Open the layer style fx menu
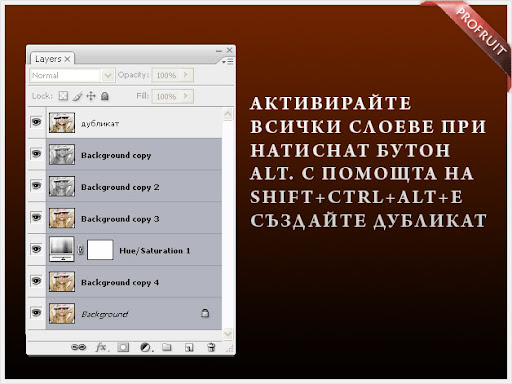This screenshot has width=512, height=384. point(101,347)
